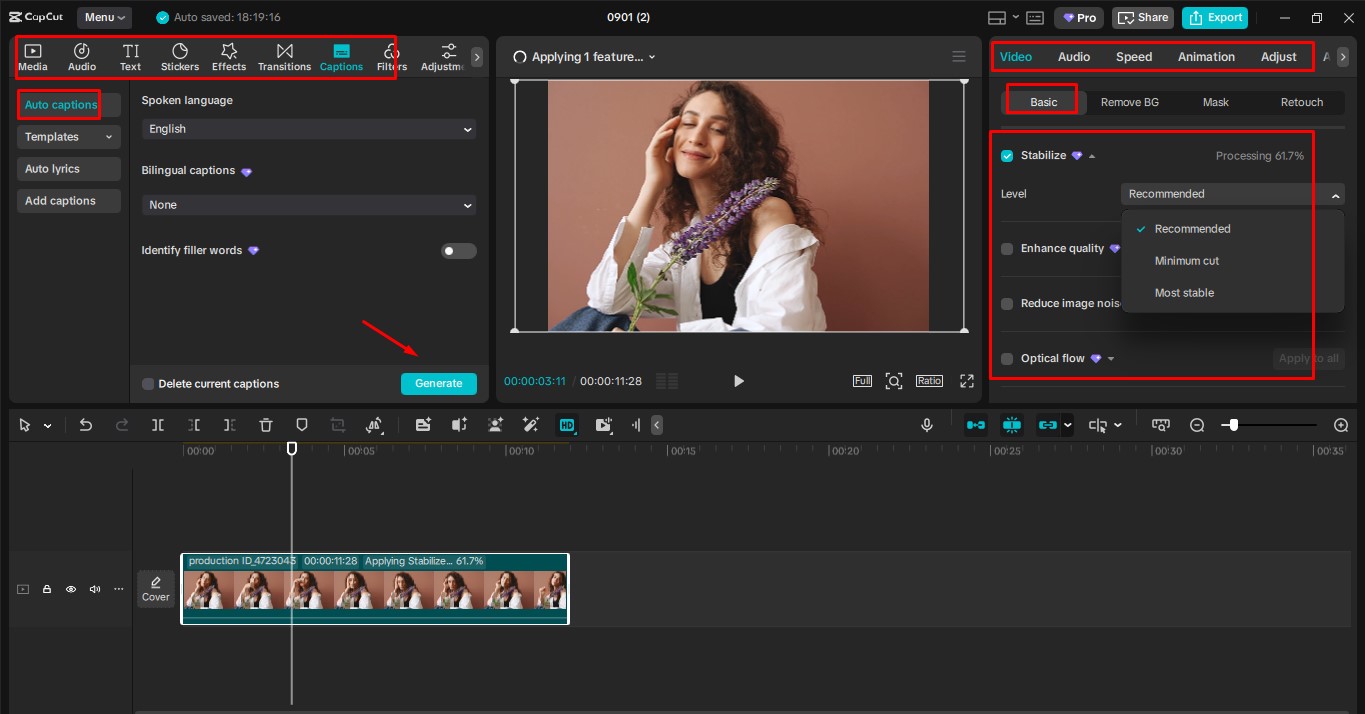
Task: Click the Voiceover microphone icon
Action: (x=926, y=425)
